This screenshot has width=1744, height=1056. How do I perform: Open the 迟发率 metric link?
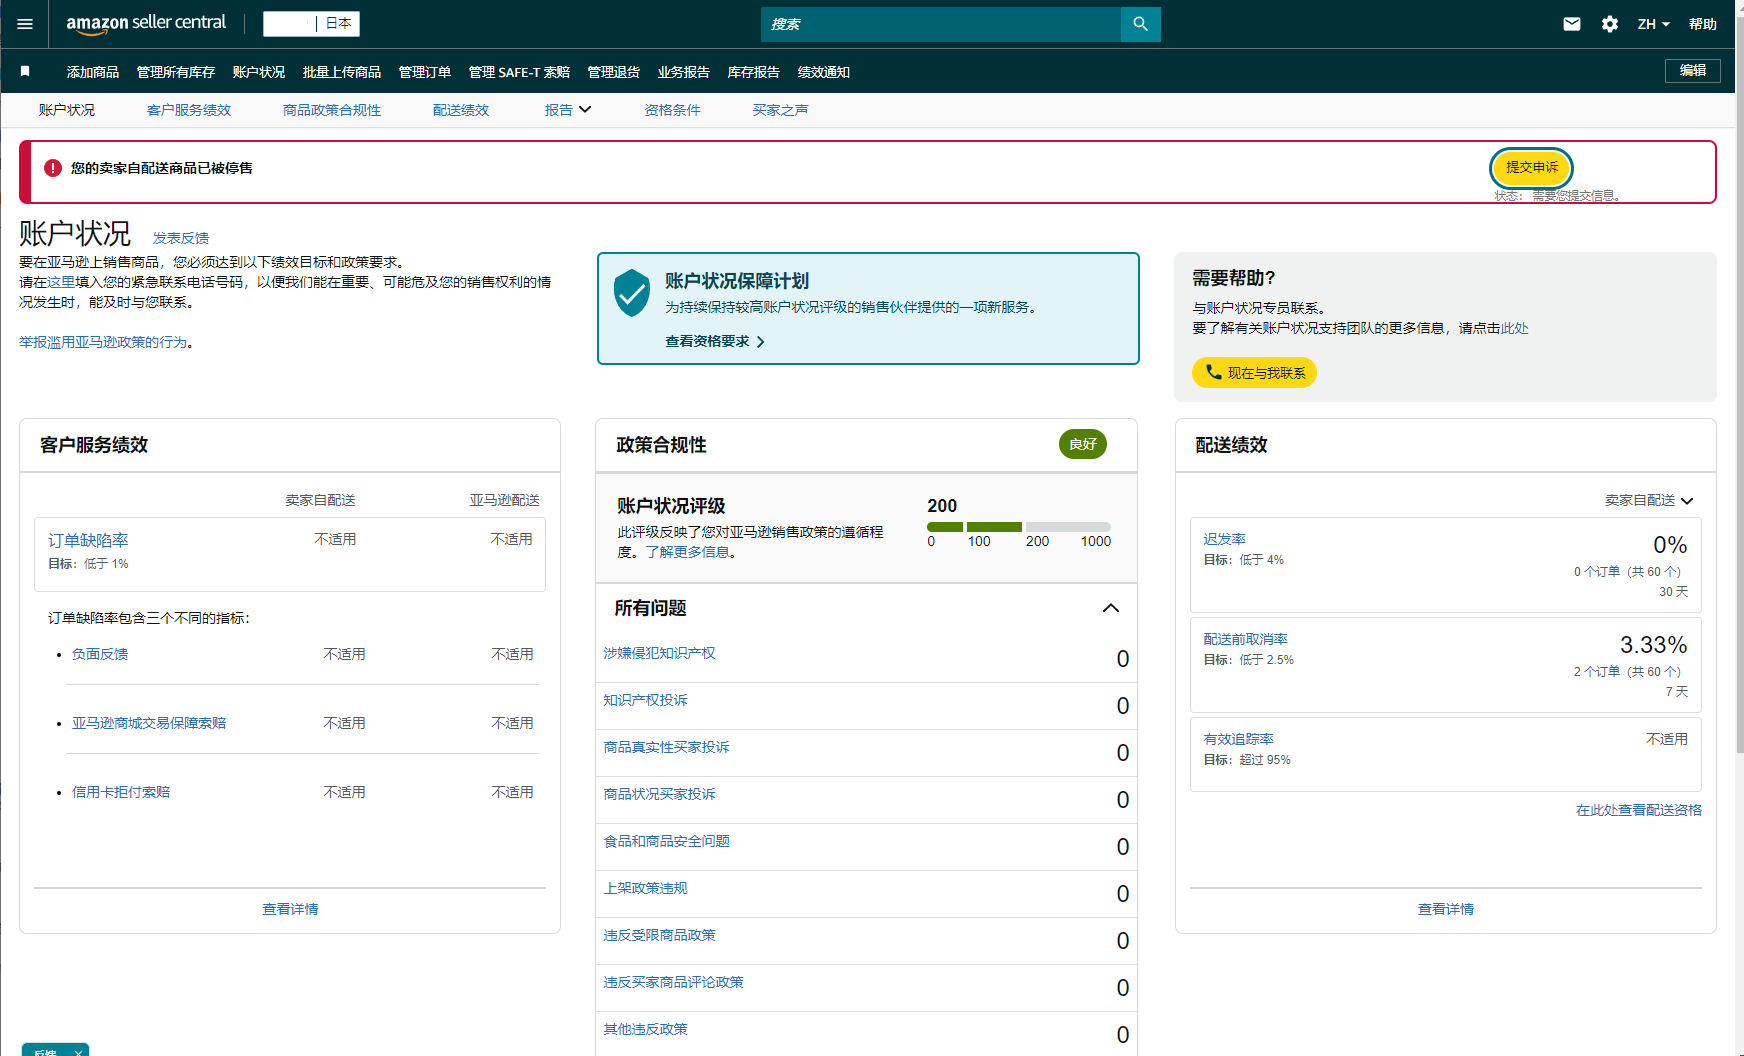pyautogui.click(x=1225, y=539)
